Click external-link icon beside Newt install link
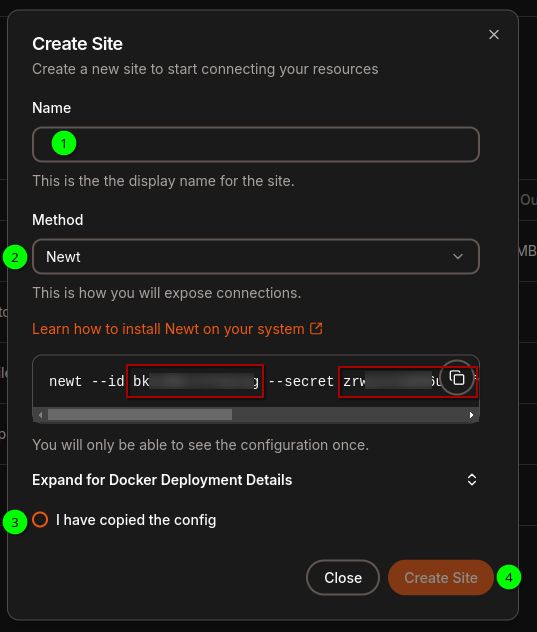537x632 pixels. 316,328
